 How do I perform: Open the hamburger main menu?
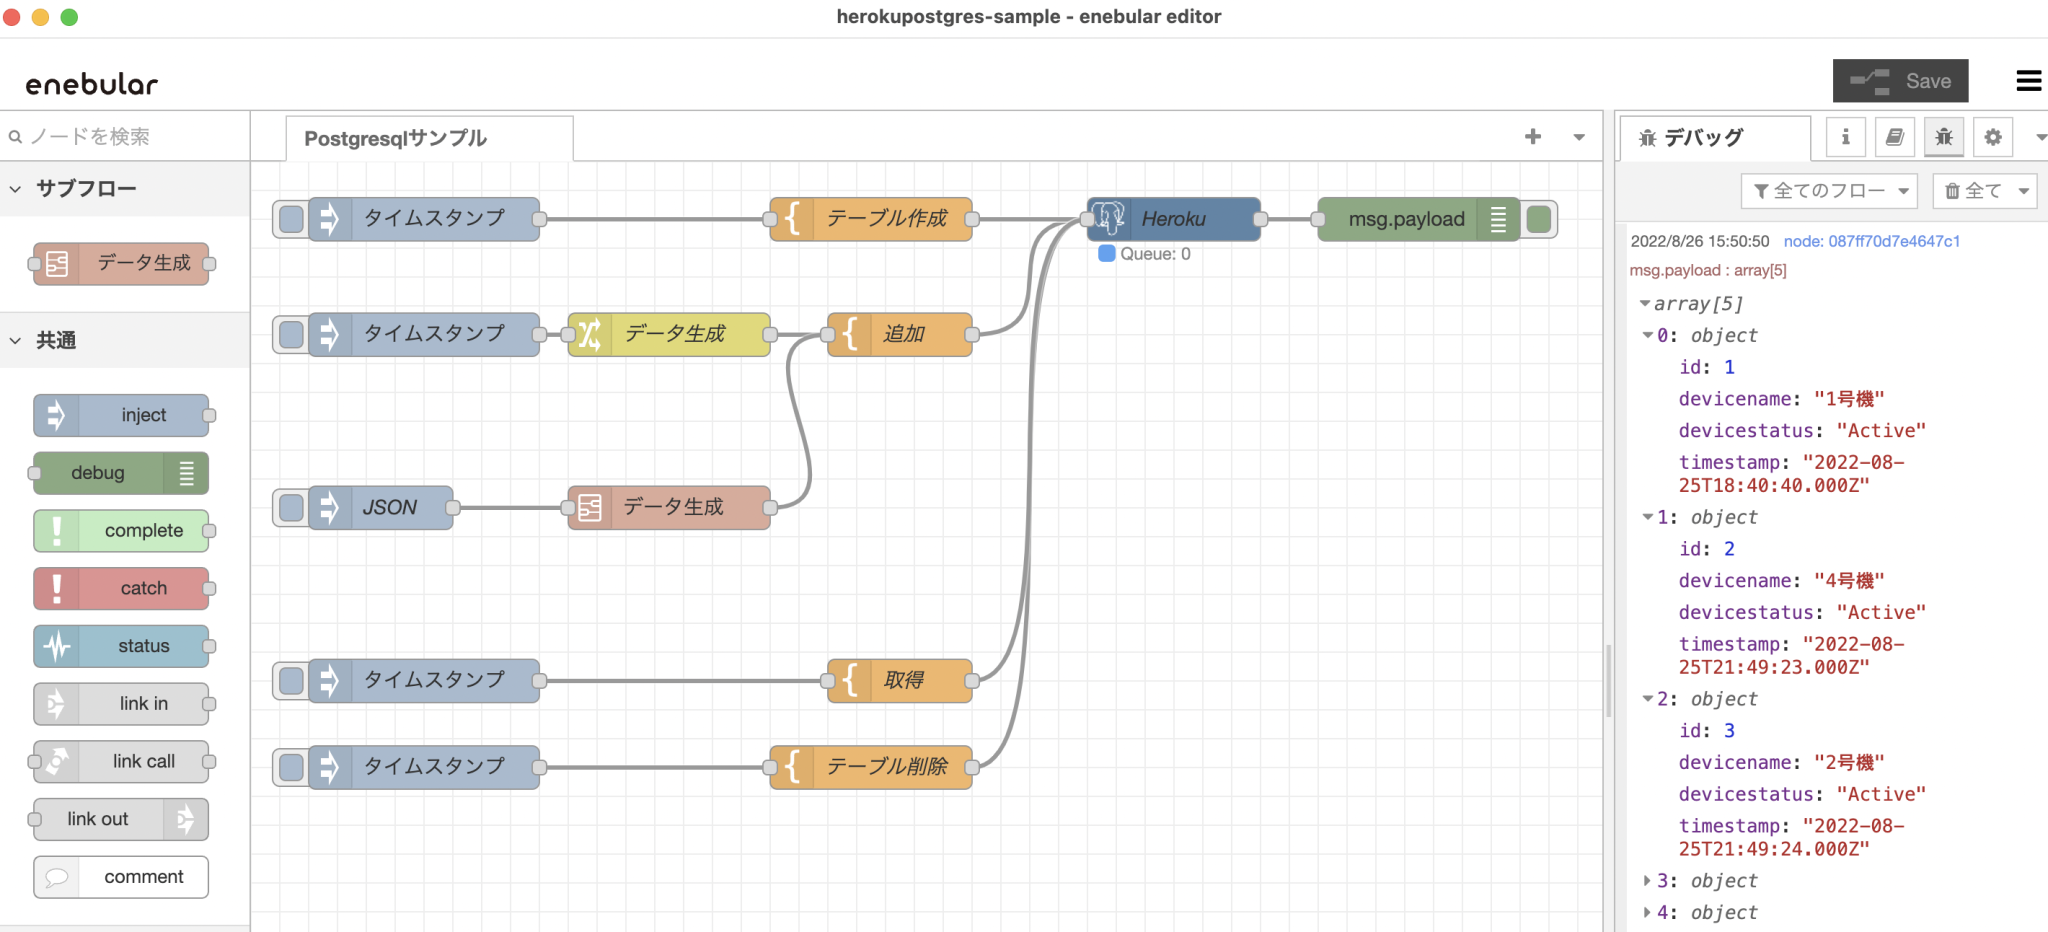click(x=2029, y=81)
